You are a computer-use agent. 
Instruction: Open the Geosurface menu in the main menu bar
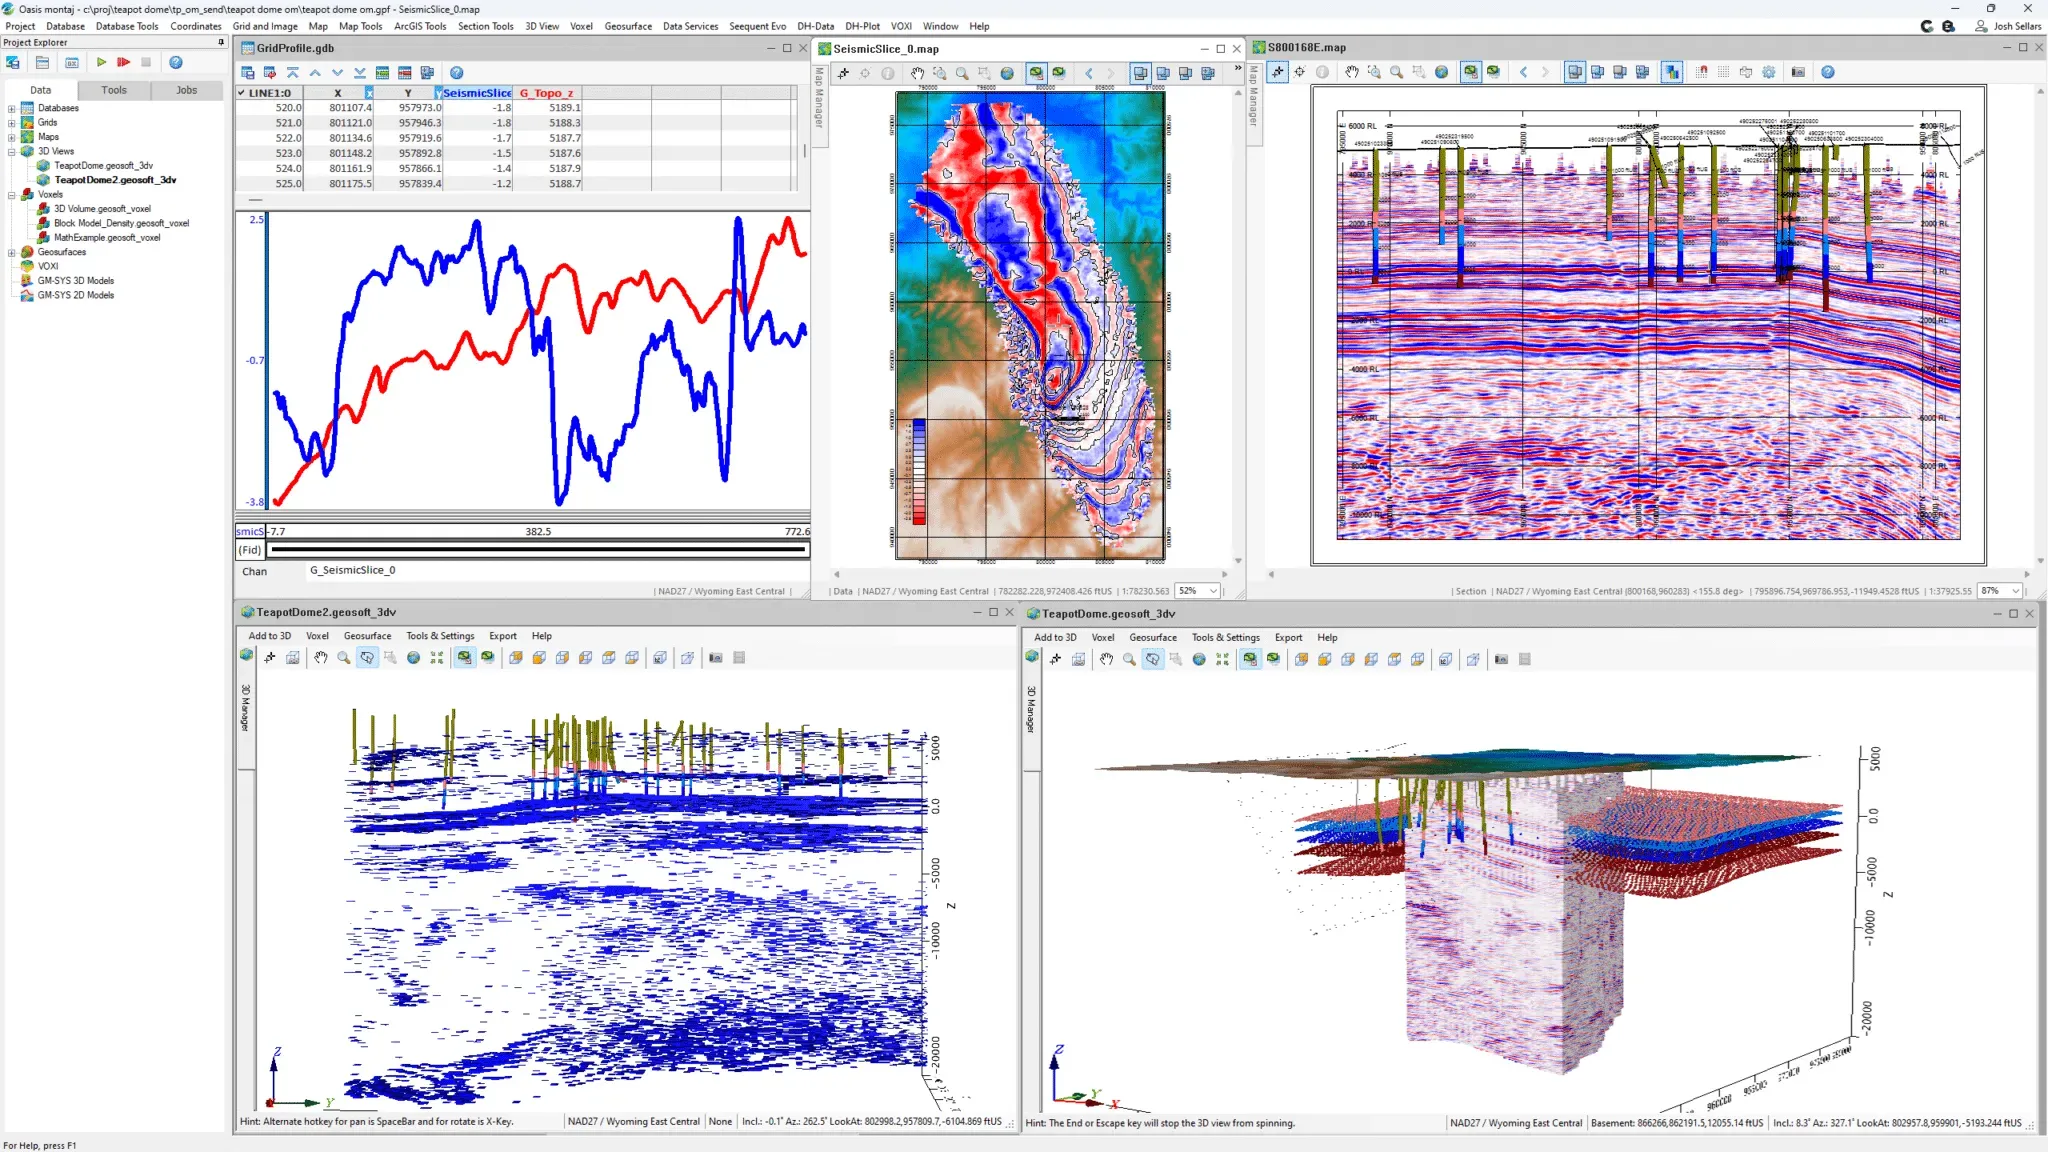pyautogui.click(x=627, y=26)
